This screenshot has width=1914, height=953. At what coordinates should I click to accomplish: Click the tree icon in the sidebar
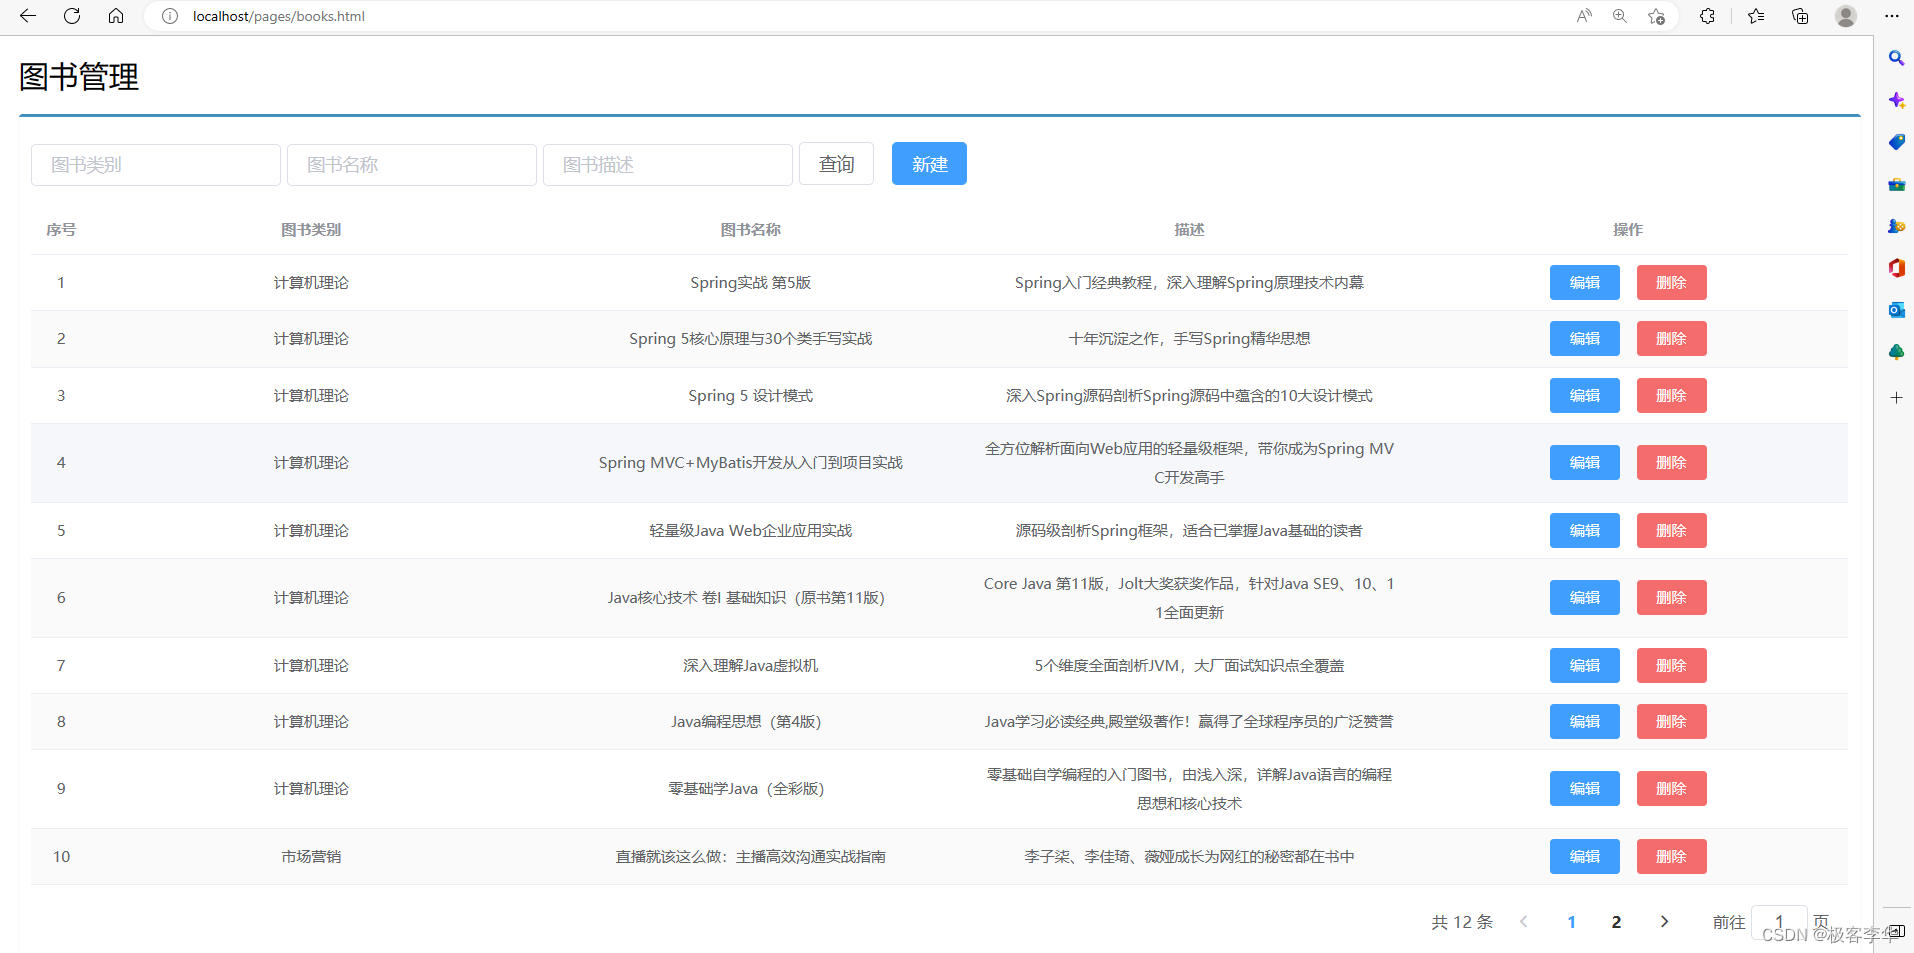click(x=1896, y=352)
